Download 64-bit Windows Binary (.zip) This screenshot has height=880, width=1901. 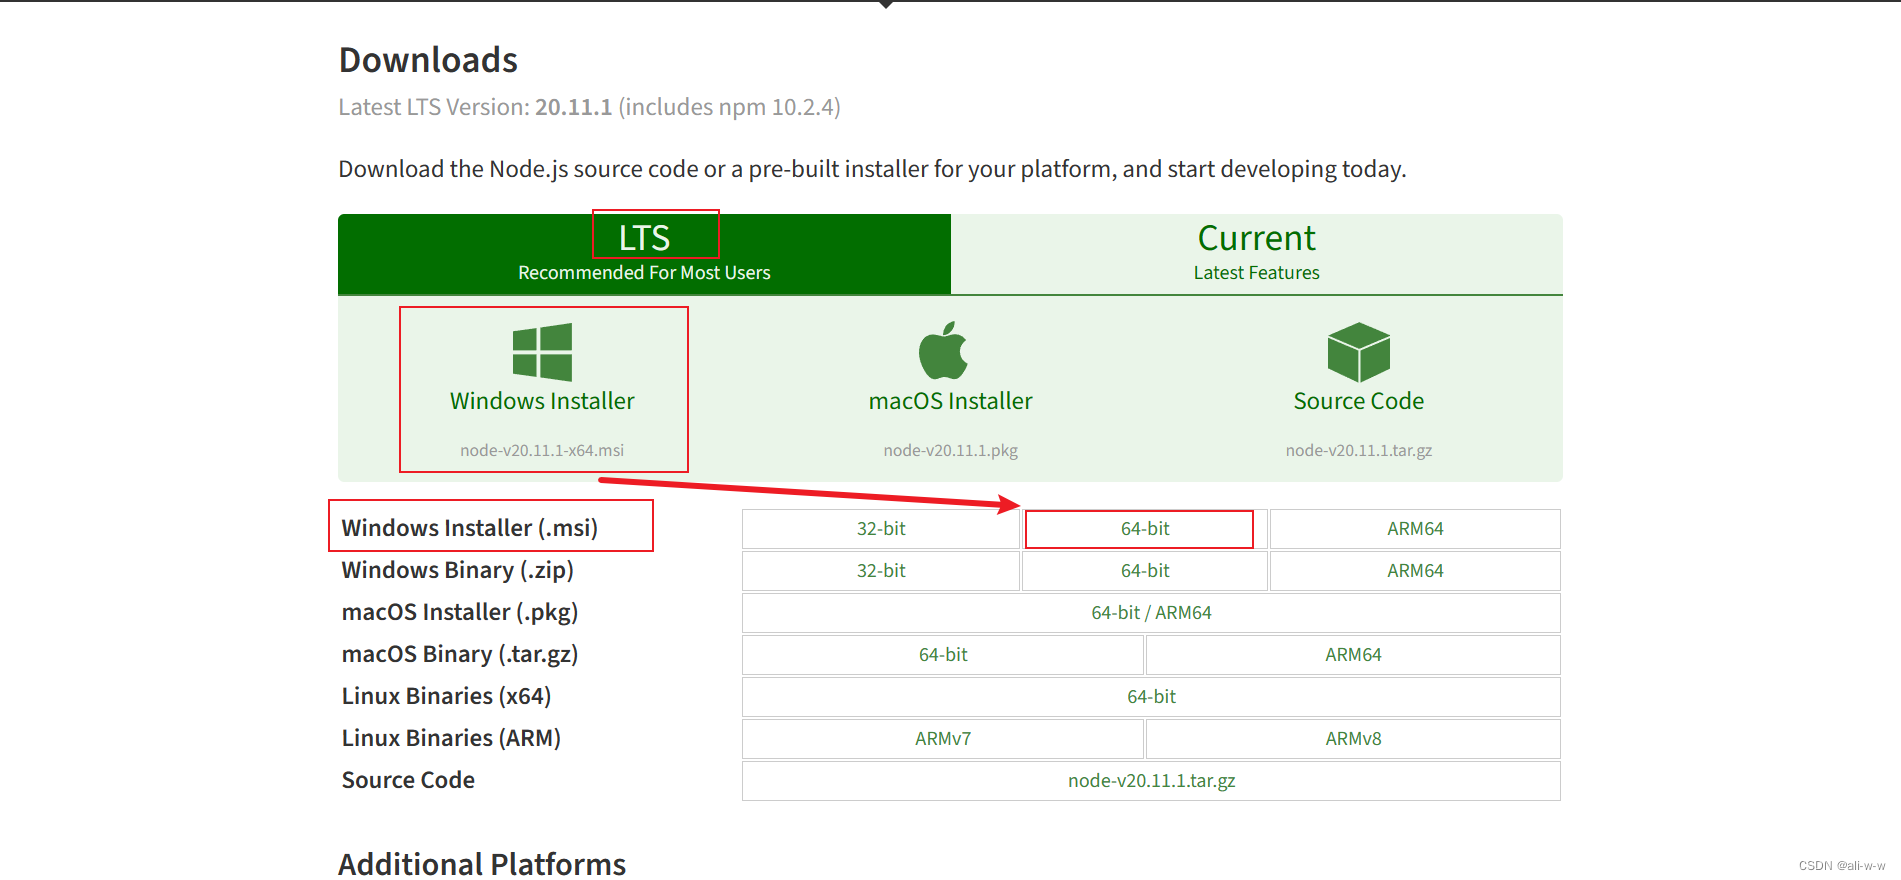click(x=1145, y=571)
